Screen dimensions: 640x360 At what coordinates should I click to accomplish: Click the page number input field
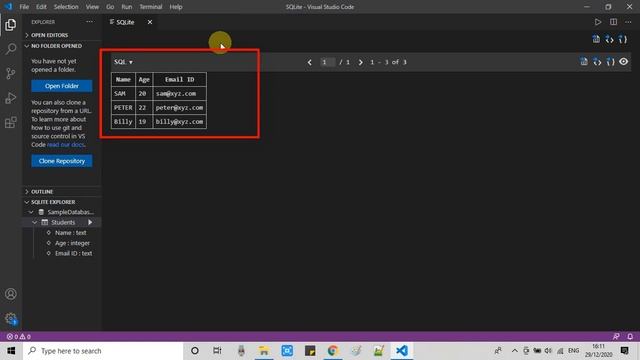coord(327,62)
